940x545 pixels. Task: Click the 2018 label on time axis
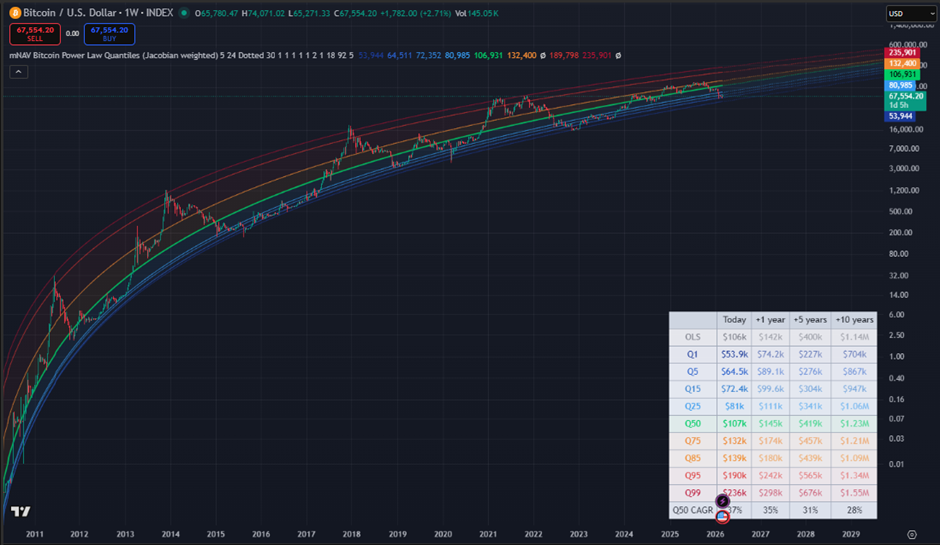click(x=351, y=535)
